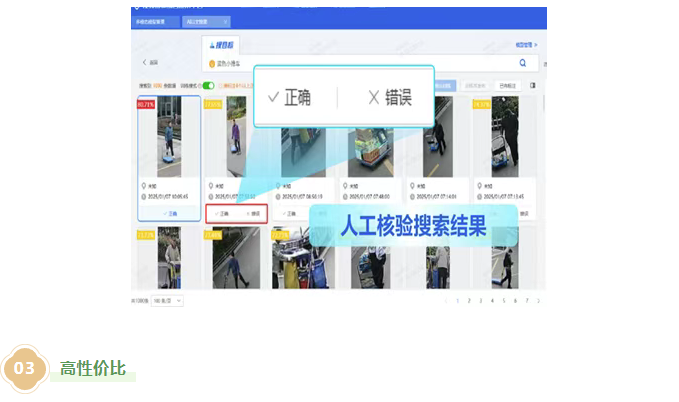The width and height of the screenshot is (679, 402).
Task: Open the management link at the top right
Action: click(x=526, y=45)
